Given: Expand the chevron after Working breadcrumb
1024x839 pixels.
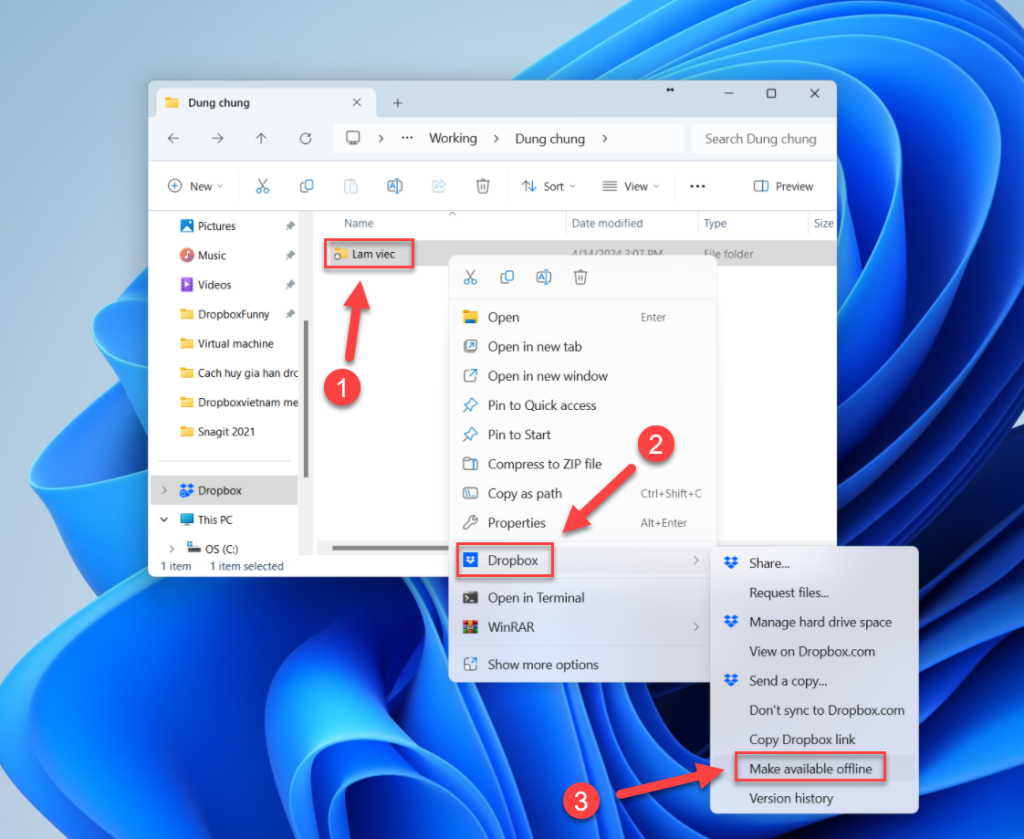Looking at the screenshot, I should tap(496, 138).
